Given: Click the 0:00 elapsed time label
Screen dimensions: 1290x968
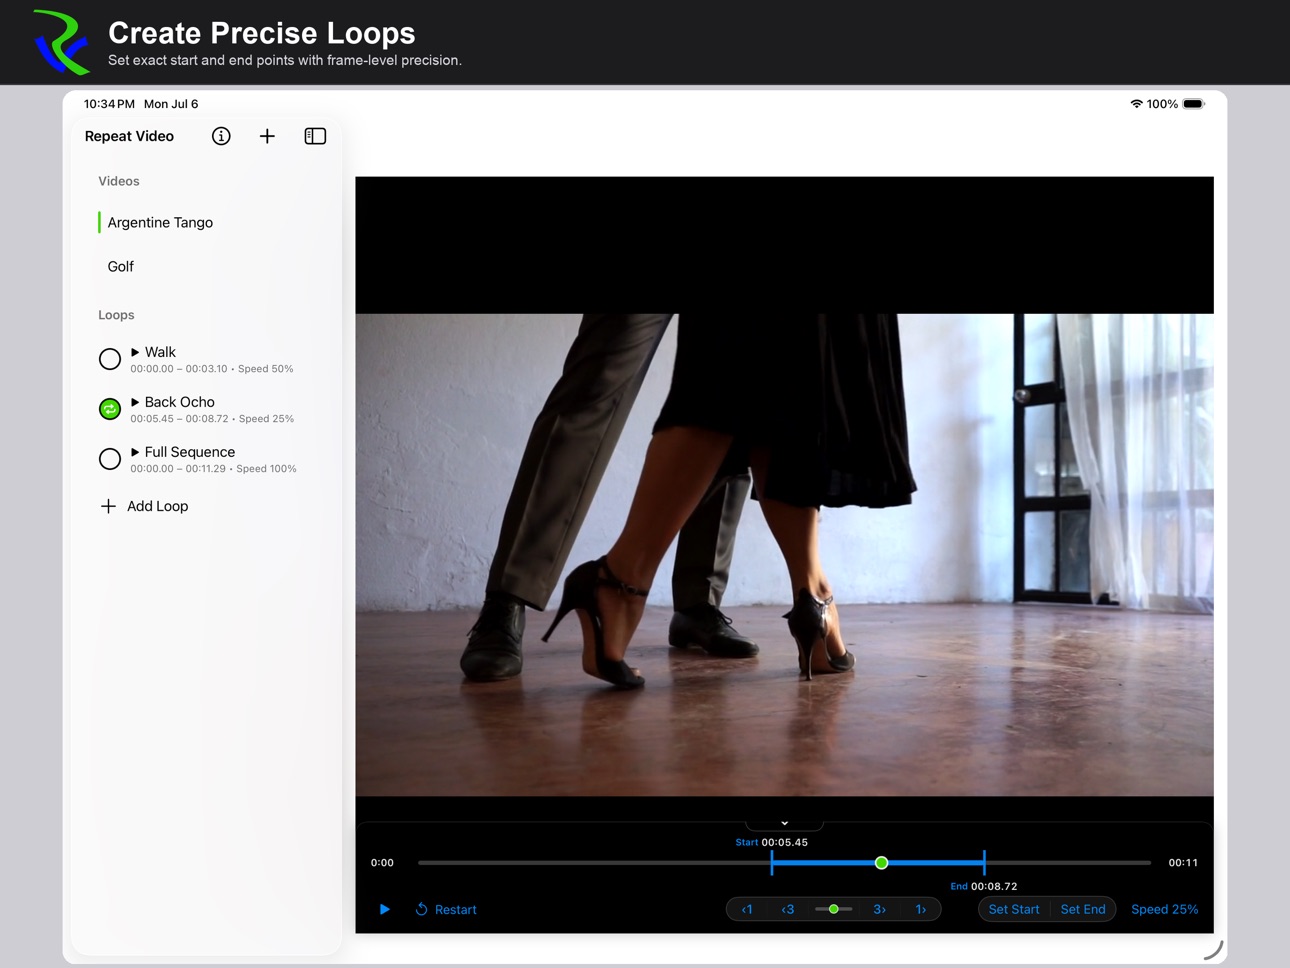Looking at the screenshot, I should 382,862.
